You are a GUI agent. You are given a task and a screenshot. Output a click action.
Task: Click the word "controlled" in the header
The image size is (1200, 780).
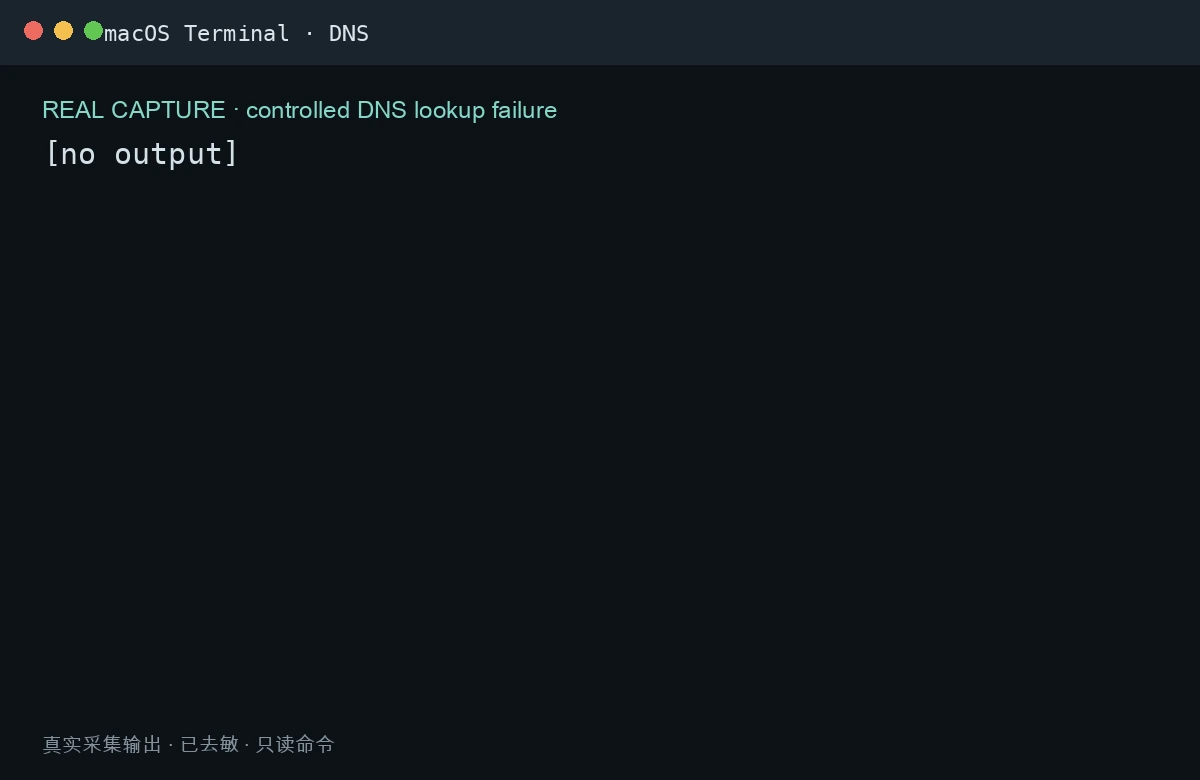298,110
